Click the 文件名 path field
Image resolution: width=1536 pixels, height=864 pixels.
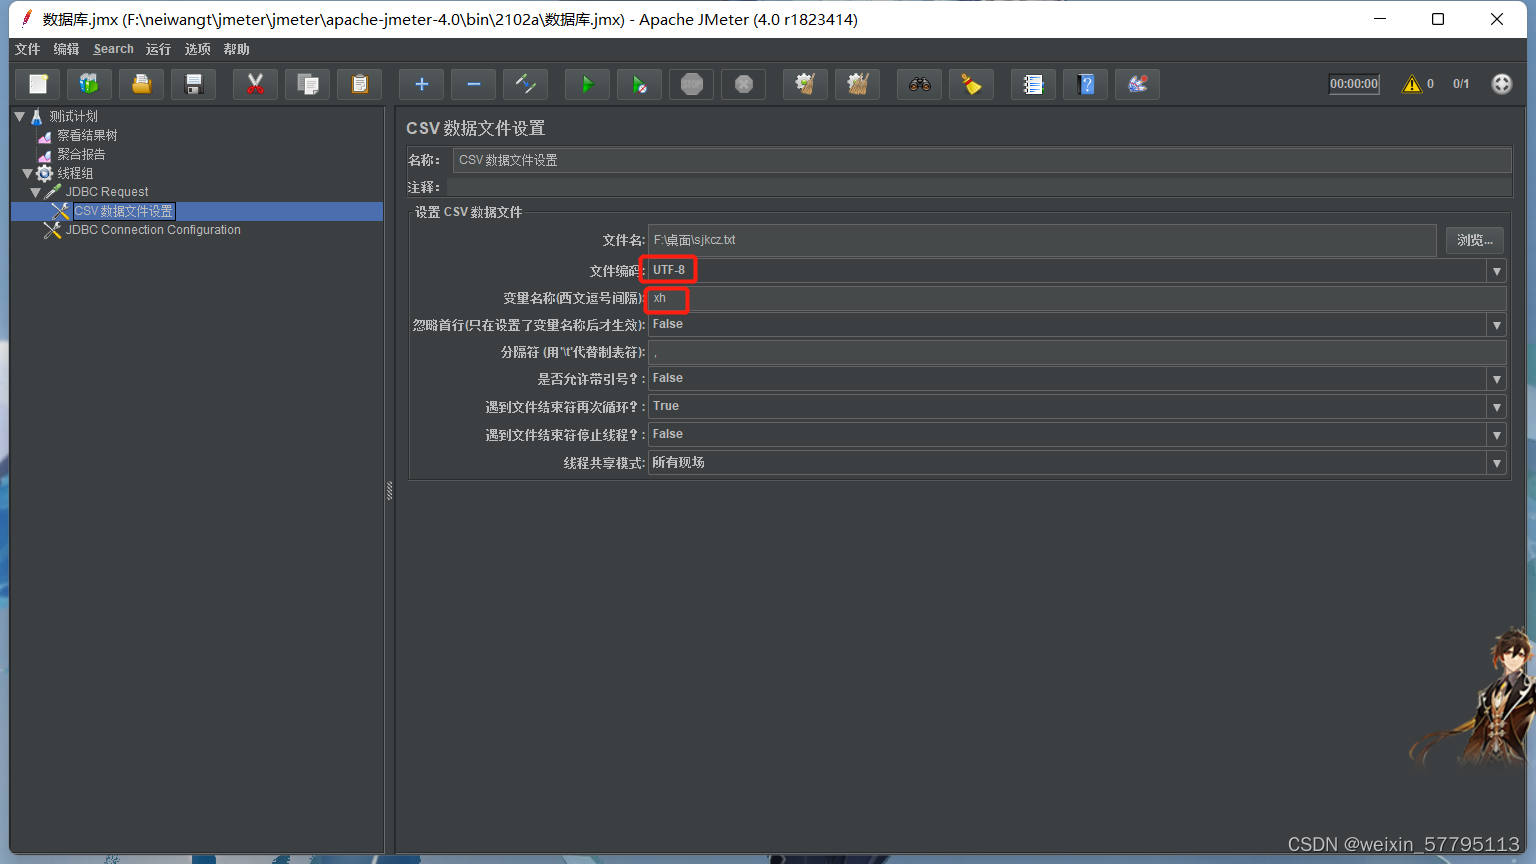(1042, 240)
